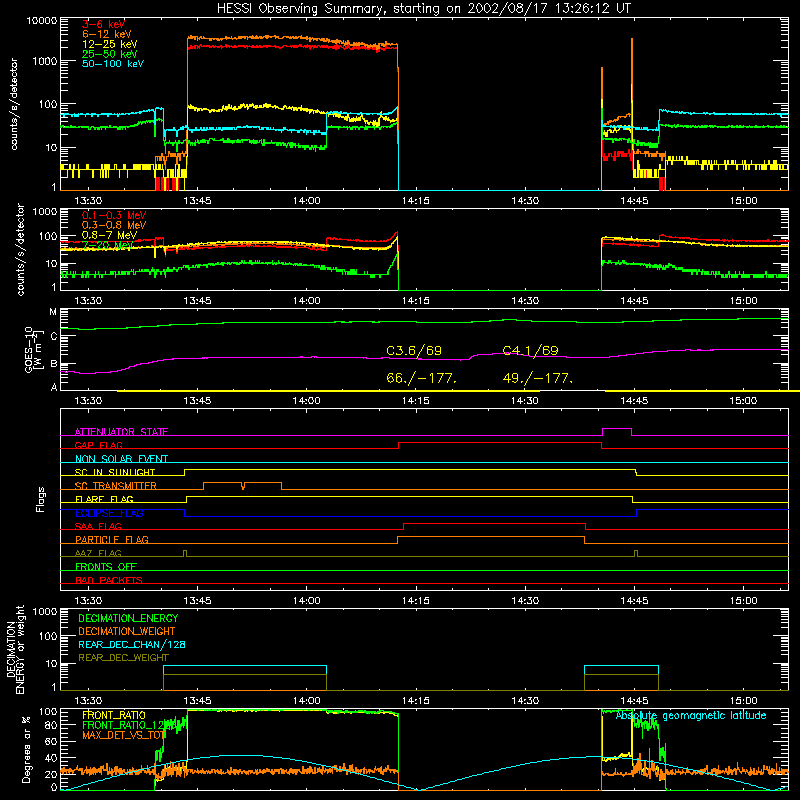Select the GAP_FLAG label

(98, 445)
